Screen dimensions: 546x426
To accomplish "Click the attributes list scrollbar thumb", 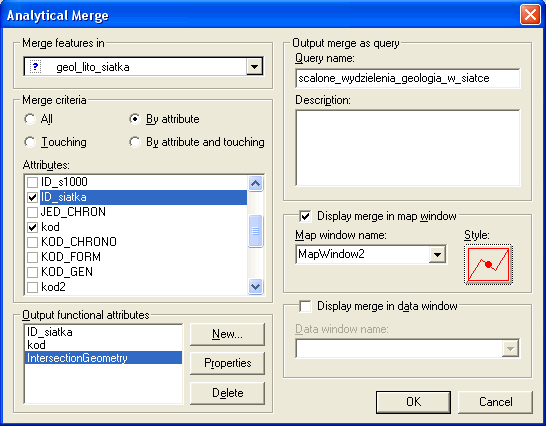I will pos(256,231).
